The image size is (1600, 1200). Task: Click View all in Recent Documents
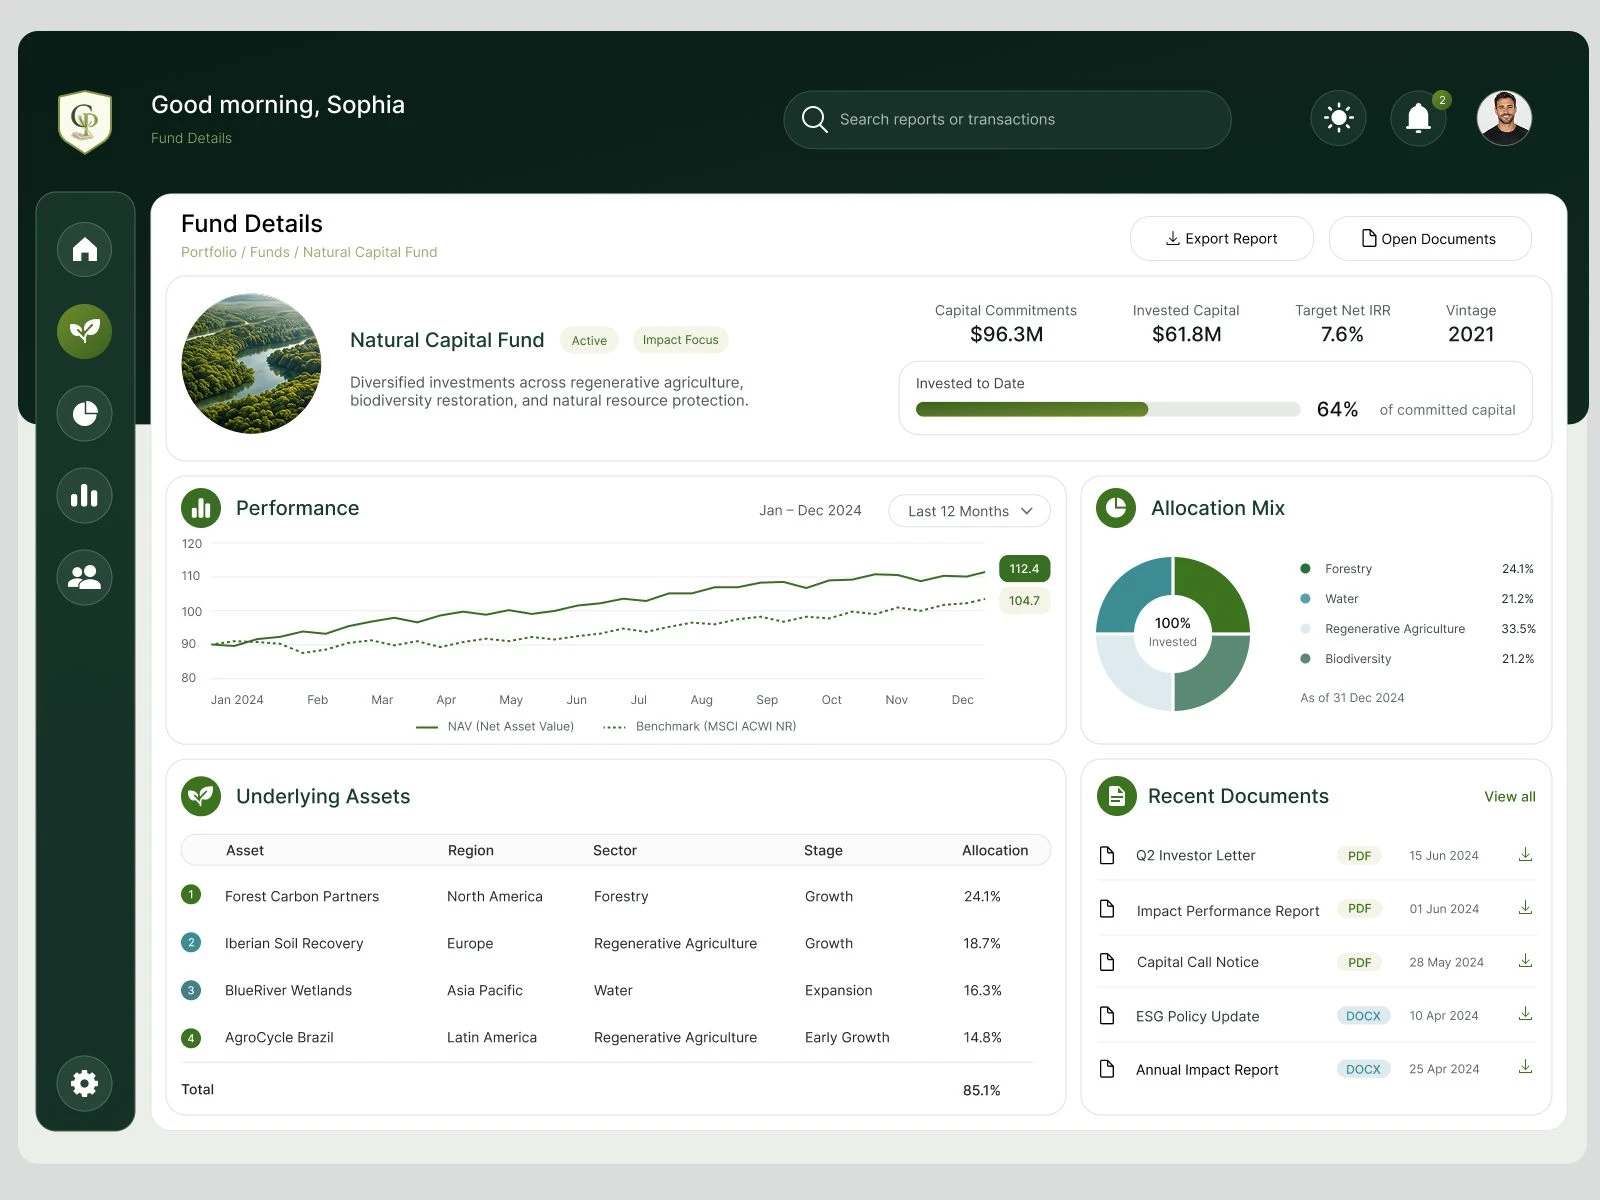tap(1509, 796)
